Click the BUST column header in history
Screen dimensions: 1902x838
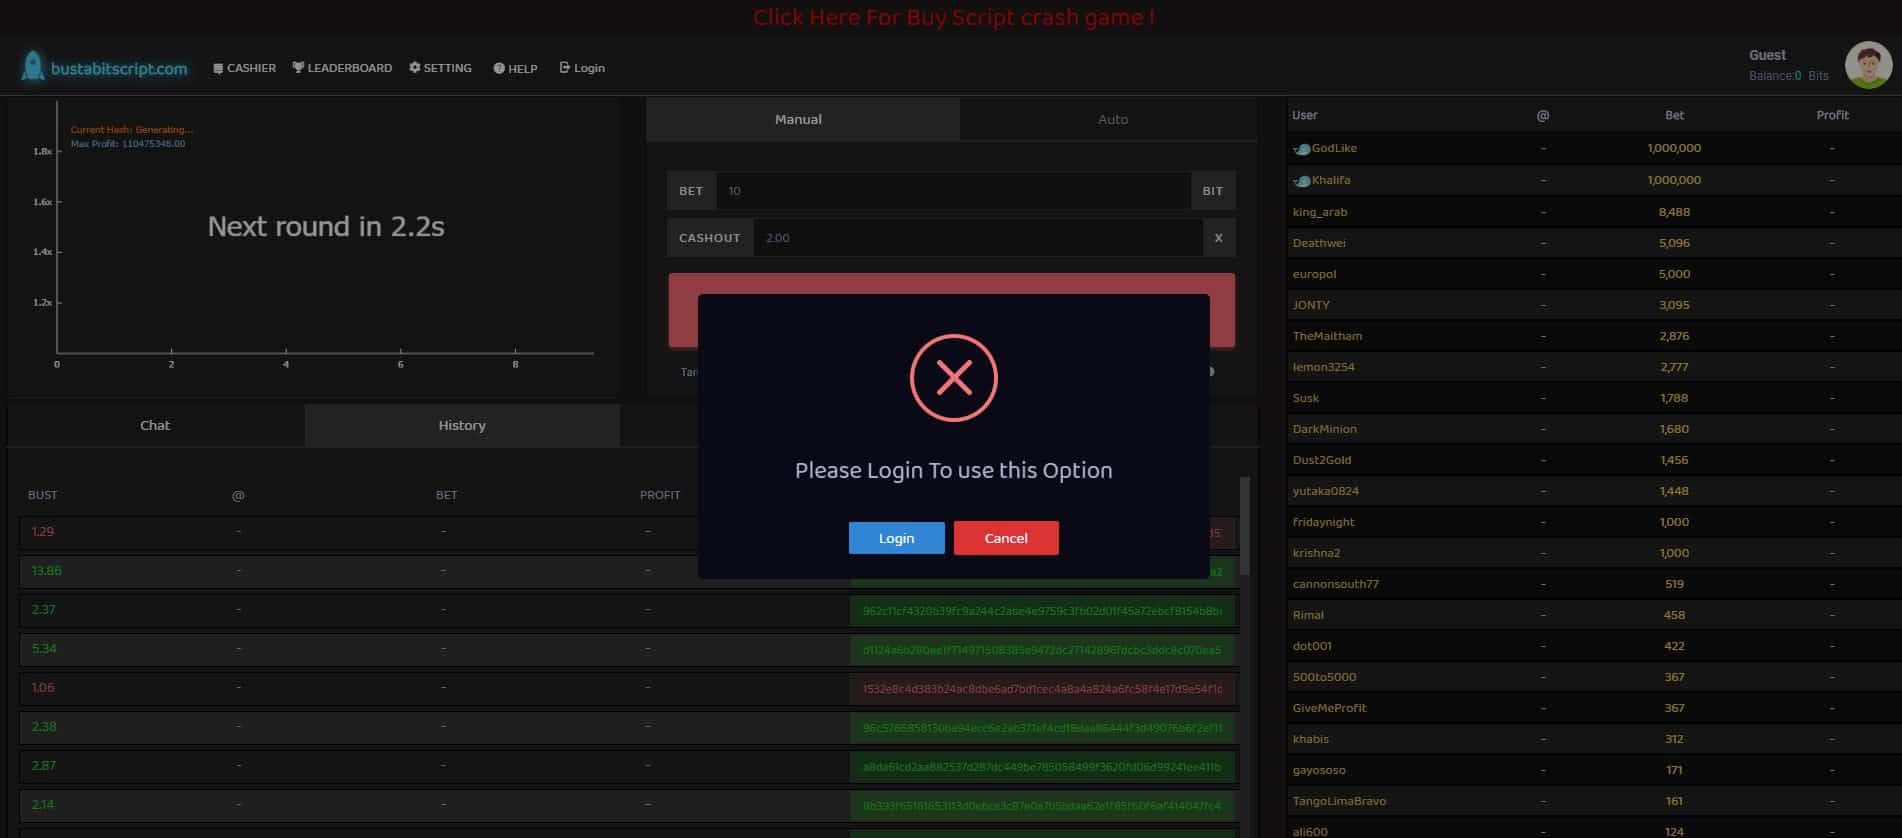click(43, 495)
